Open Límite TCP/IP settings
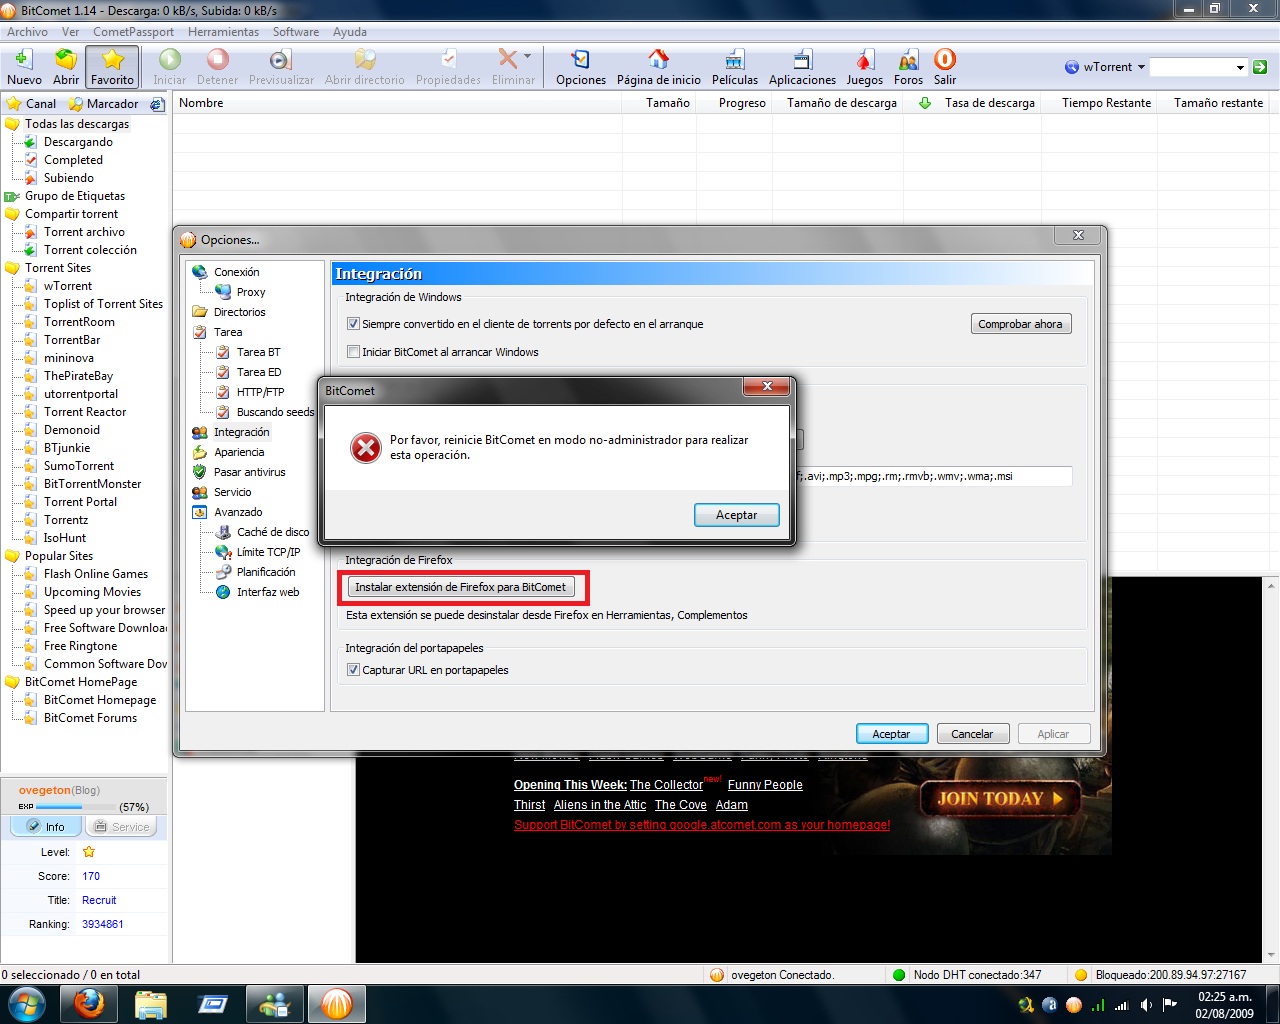Viewport: 1280px width, 1024px height. click(x=268, y=552)
